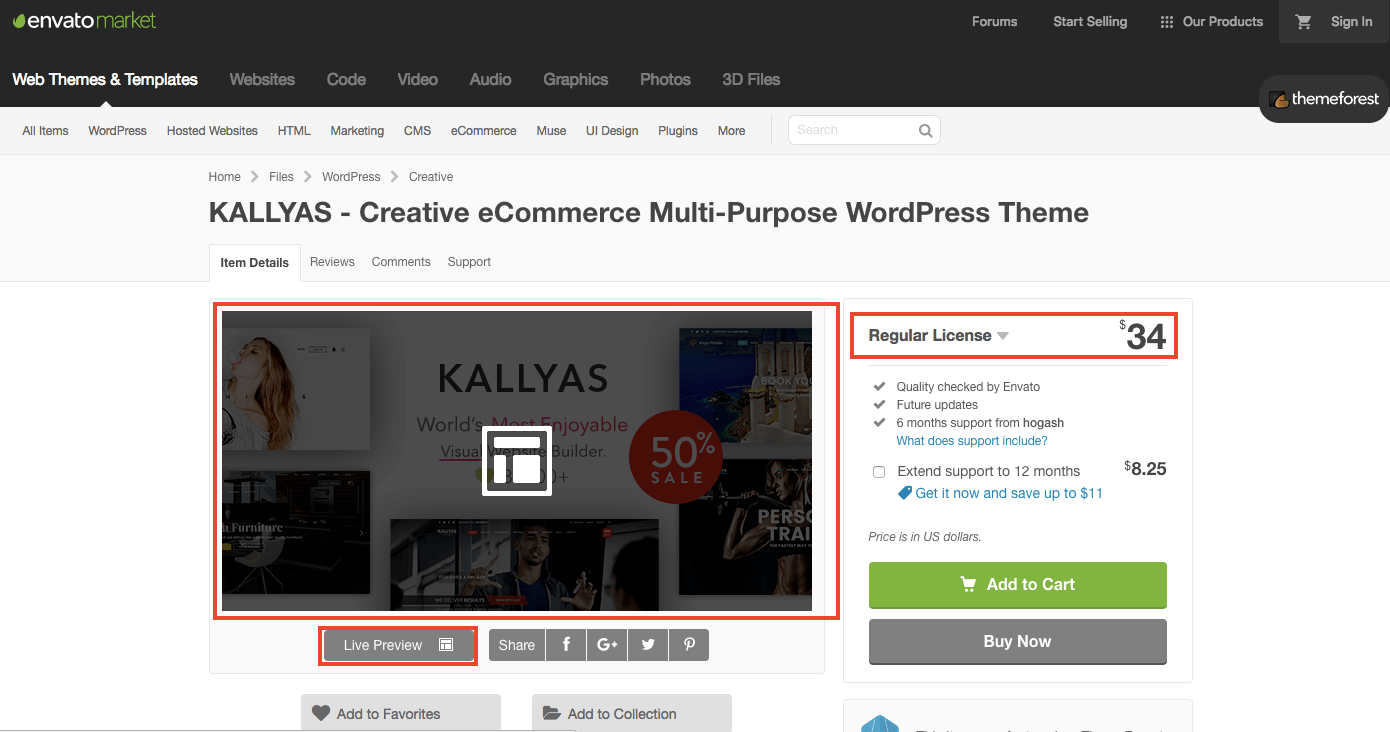Click hogash author name
The image size is (1390, 732).
click(1042, 423)
